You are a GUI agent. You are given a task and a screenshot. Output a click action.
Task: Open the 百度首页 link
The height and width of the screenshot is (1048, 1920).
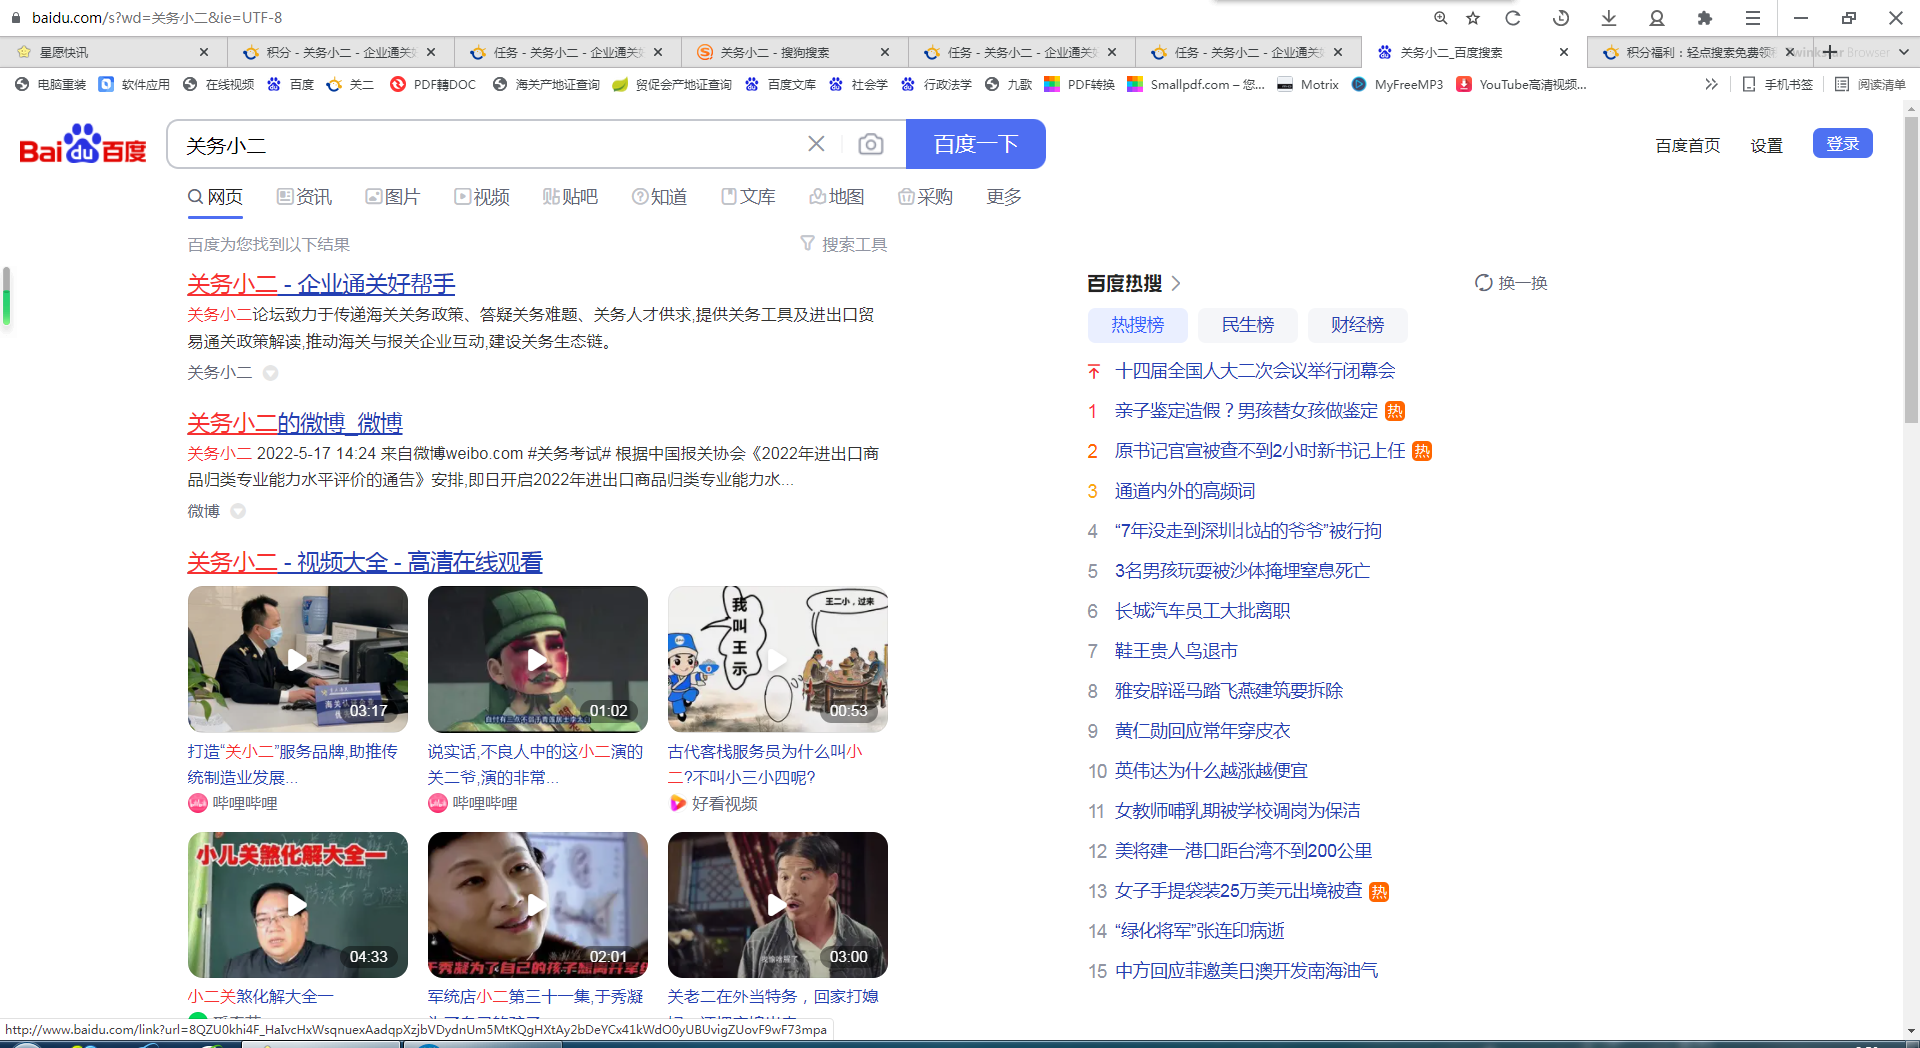[x=1688, y=146]
